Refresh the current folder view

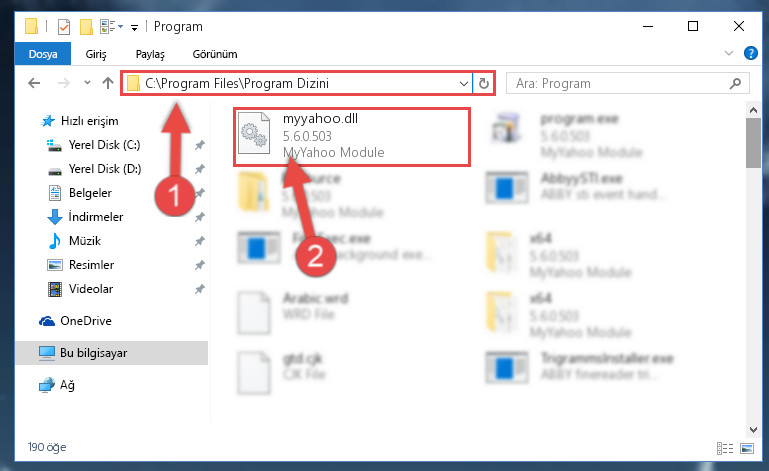tap(484, 83)
